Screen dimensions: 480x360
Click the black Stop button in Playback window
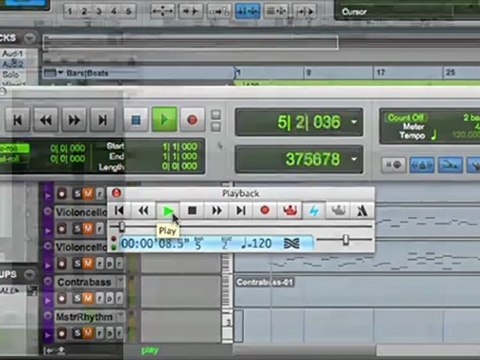tap(192, 210)
